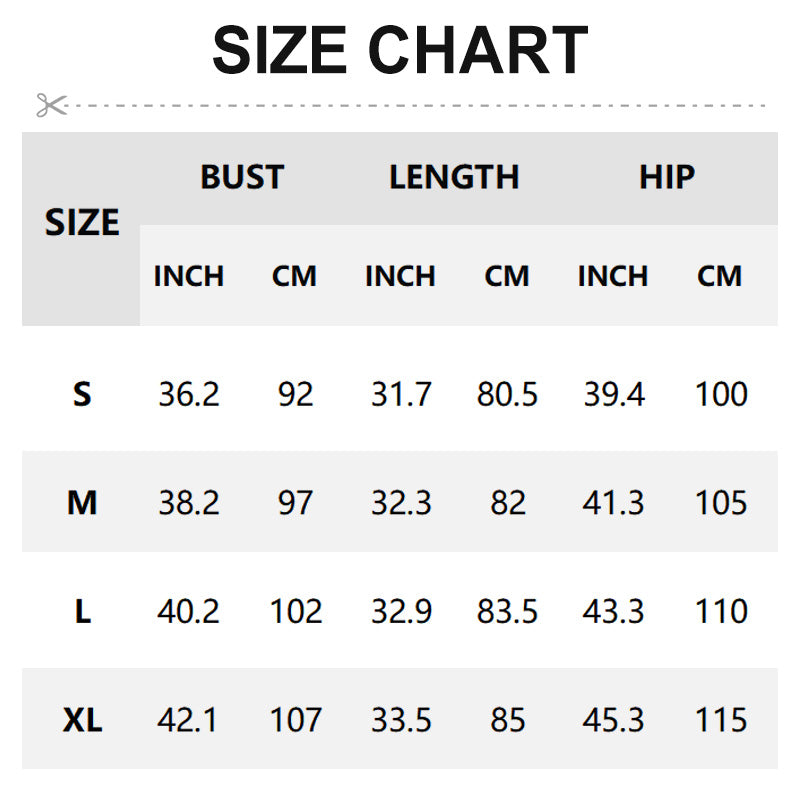The height and width of the screenshot is (800, 800).
Task: Select the 36.2 bust inch cell
Action: tap(189, 394)
